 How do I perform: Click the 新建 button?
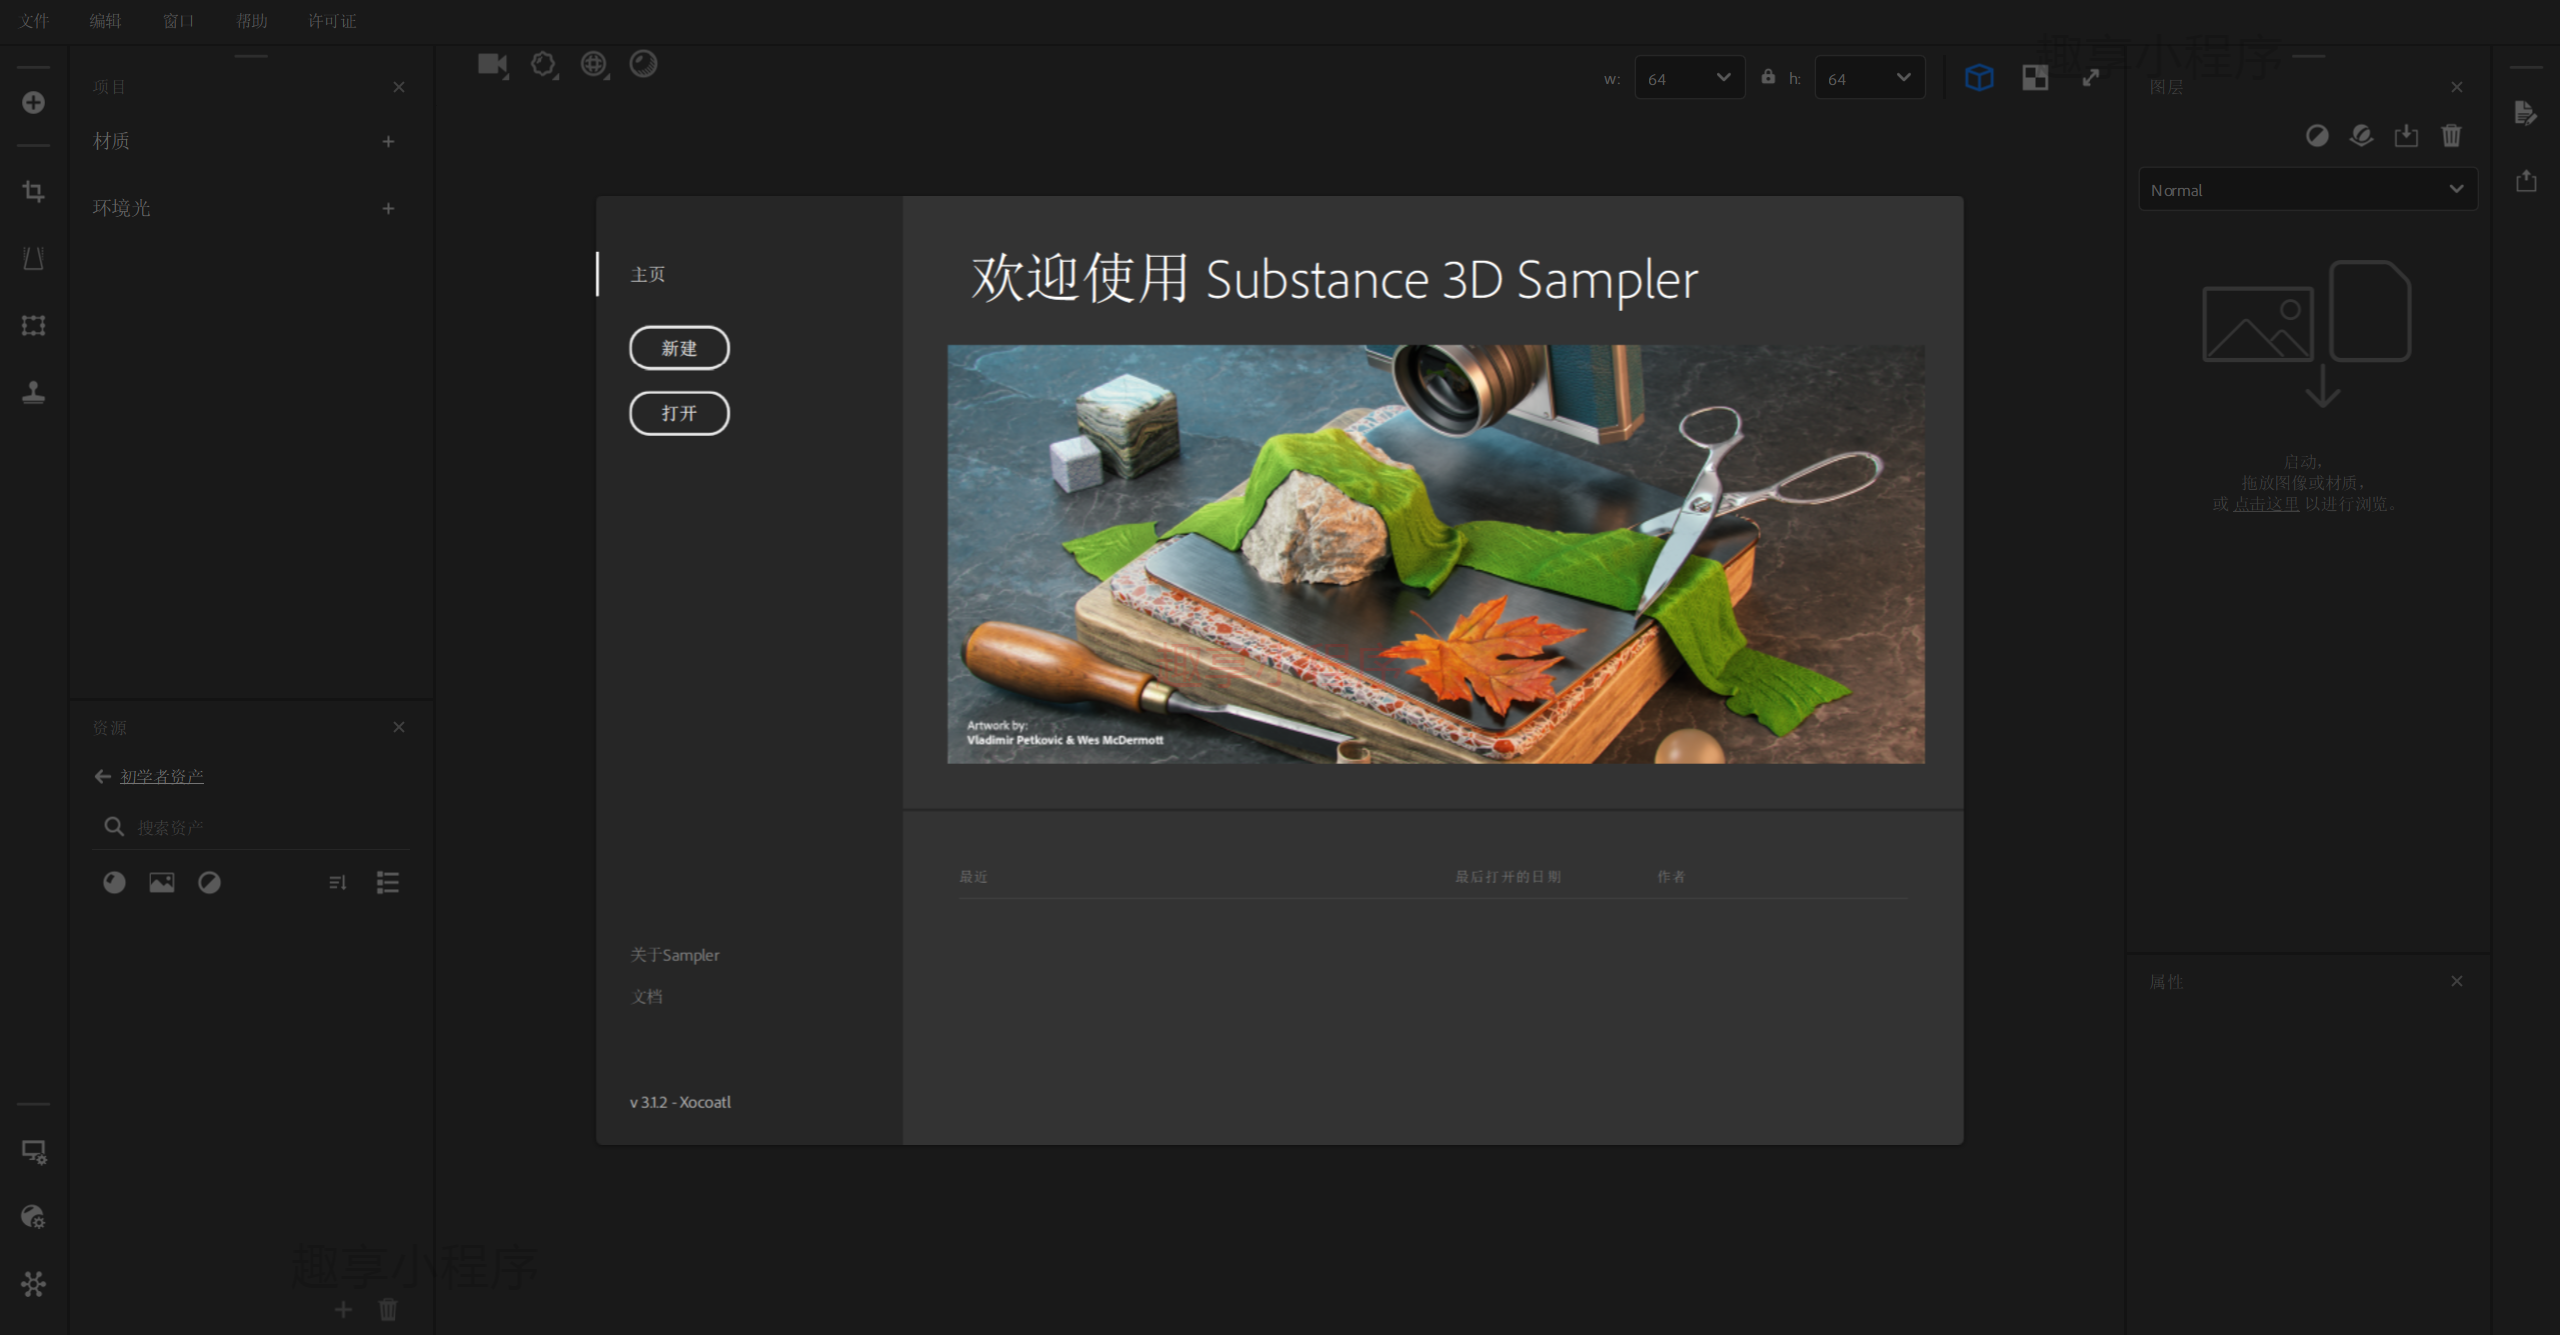(x=679, y=348)
